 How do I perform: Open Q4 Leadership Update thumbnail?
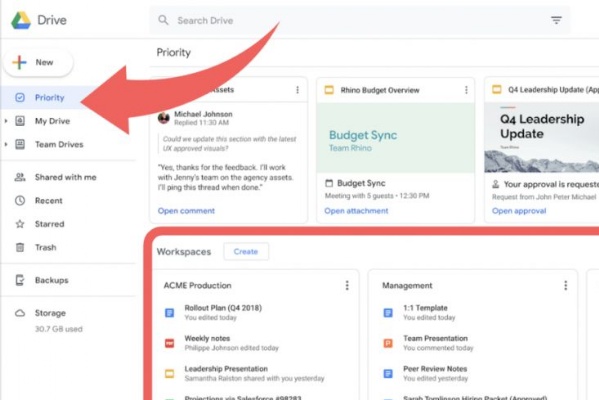coord(542,138)
